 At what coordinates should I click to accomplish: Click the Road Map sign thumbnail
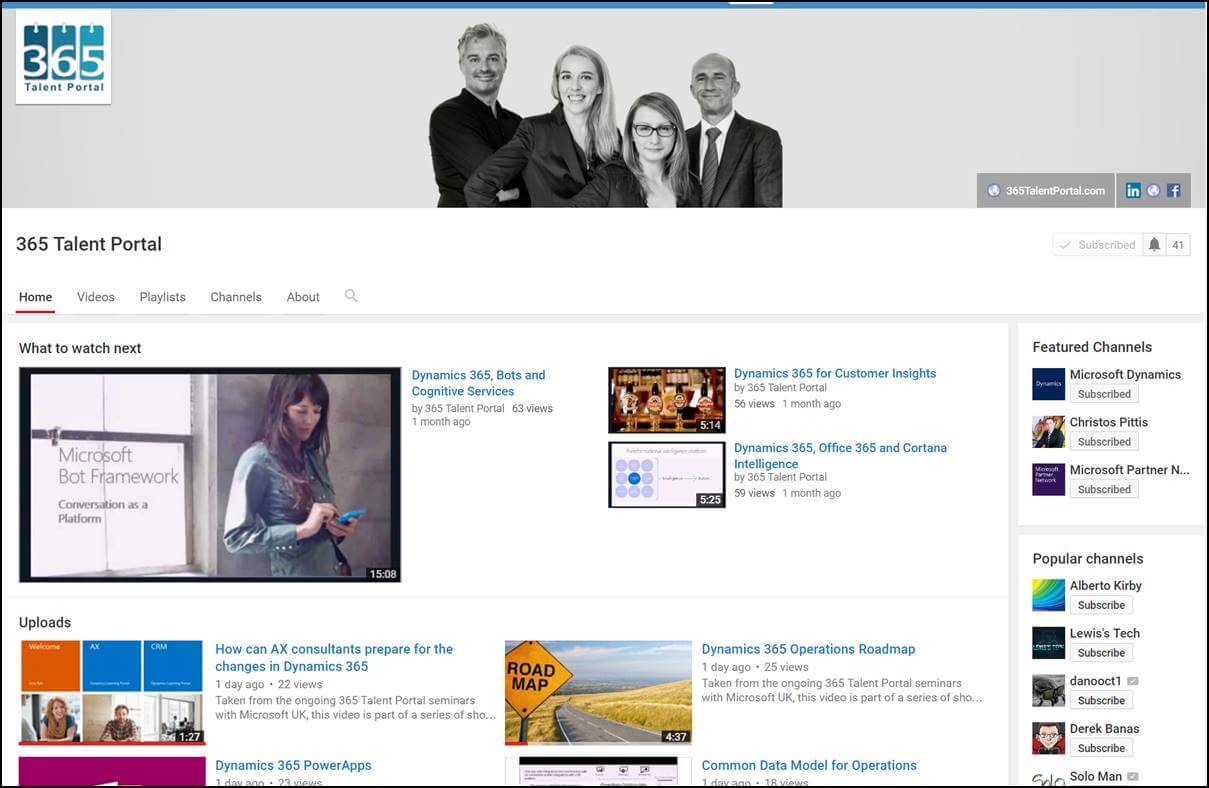(x=598, y=693)
